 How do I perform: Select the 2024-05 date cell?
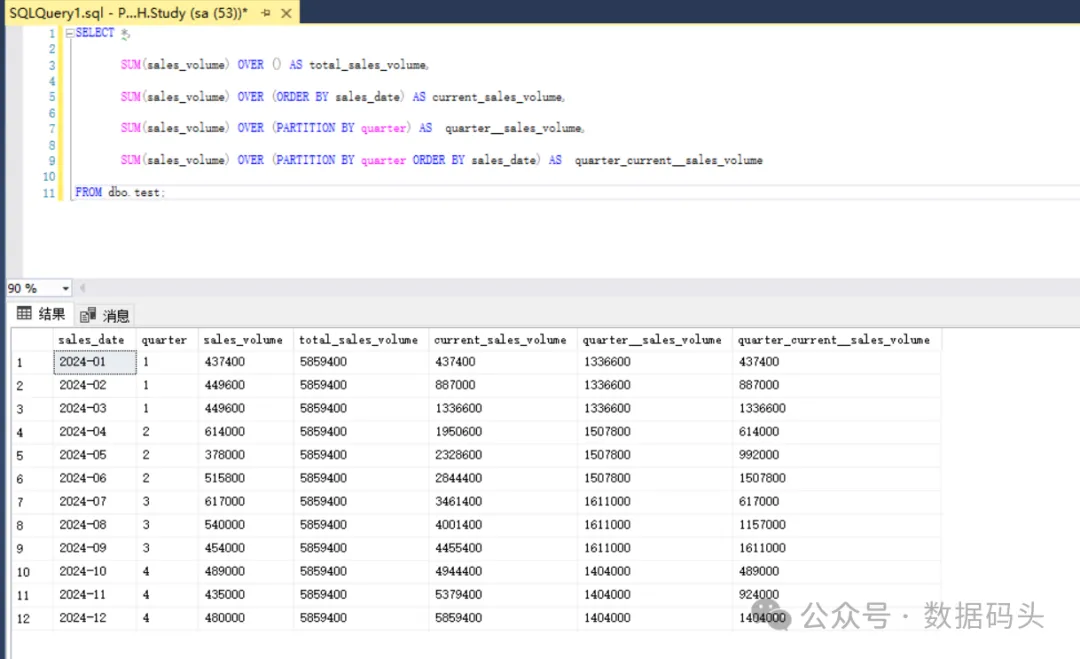point(95,455)
